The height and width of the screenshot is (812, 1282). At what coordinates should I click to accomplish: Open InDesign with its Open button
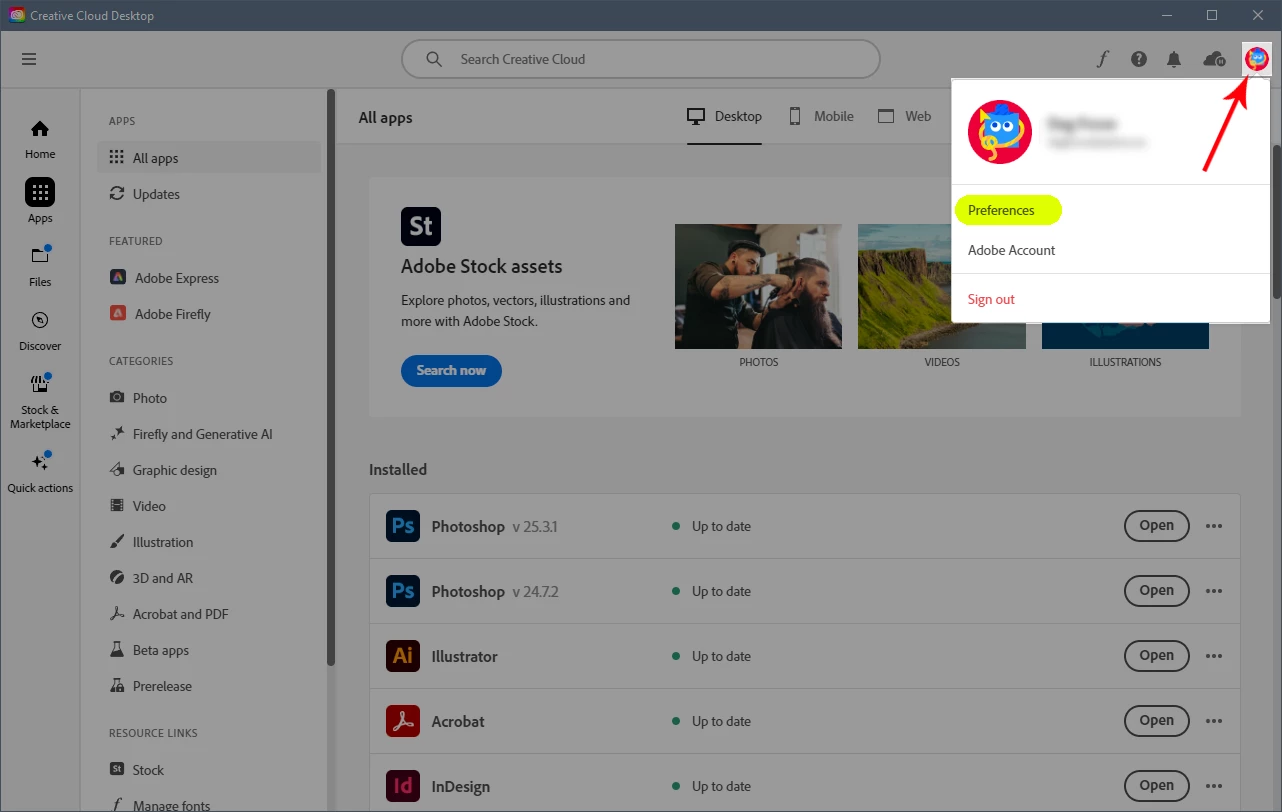click(x=1156, y=786)
